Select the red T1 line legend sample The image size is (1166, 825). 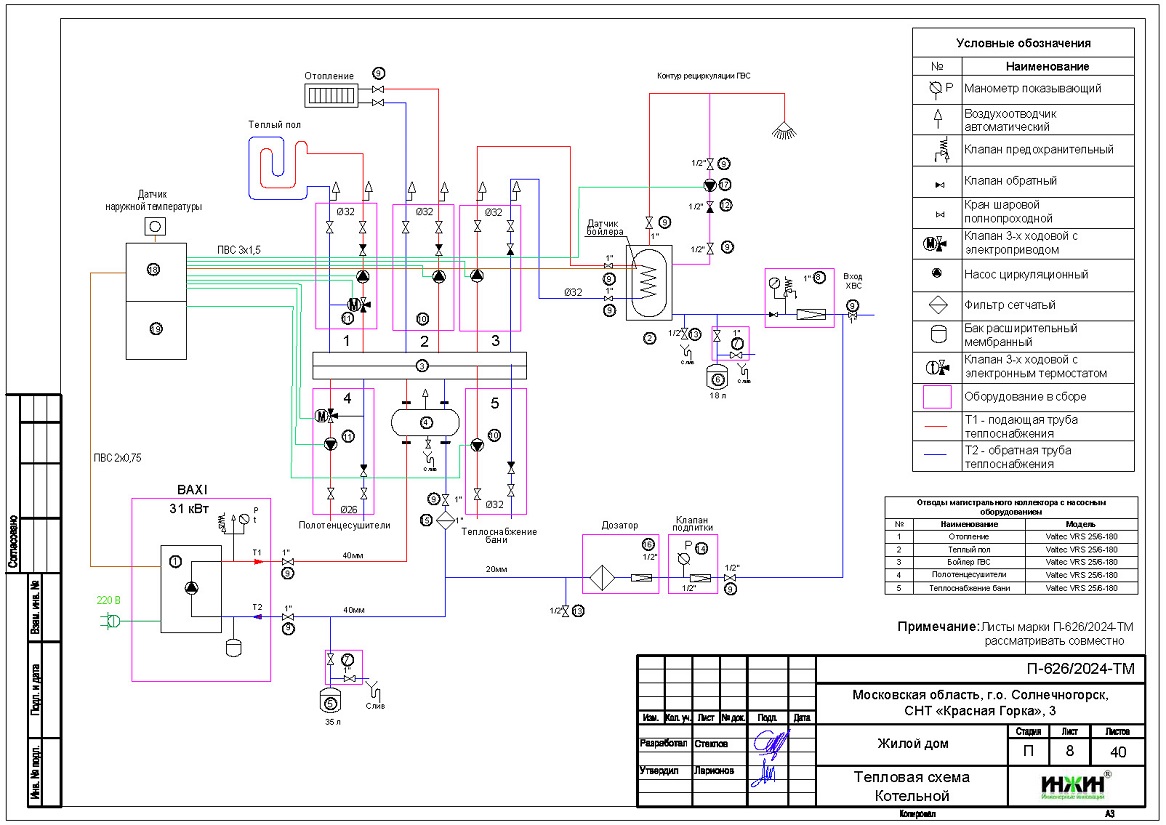(x=936, y=424)
